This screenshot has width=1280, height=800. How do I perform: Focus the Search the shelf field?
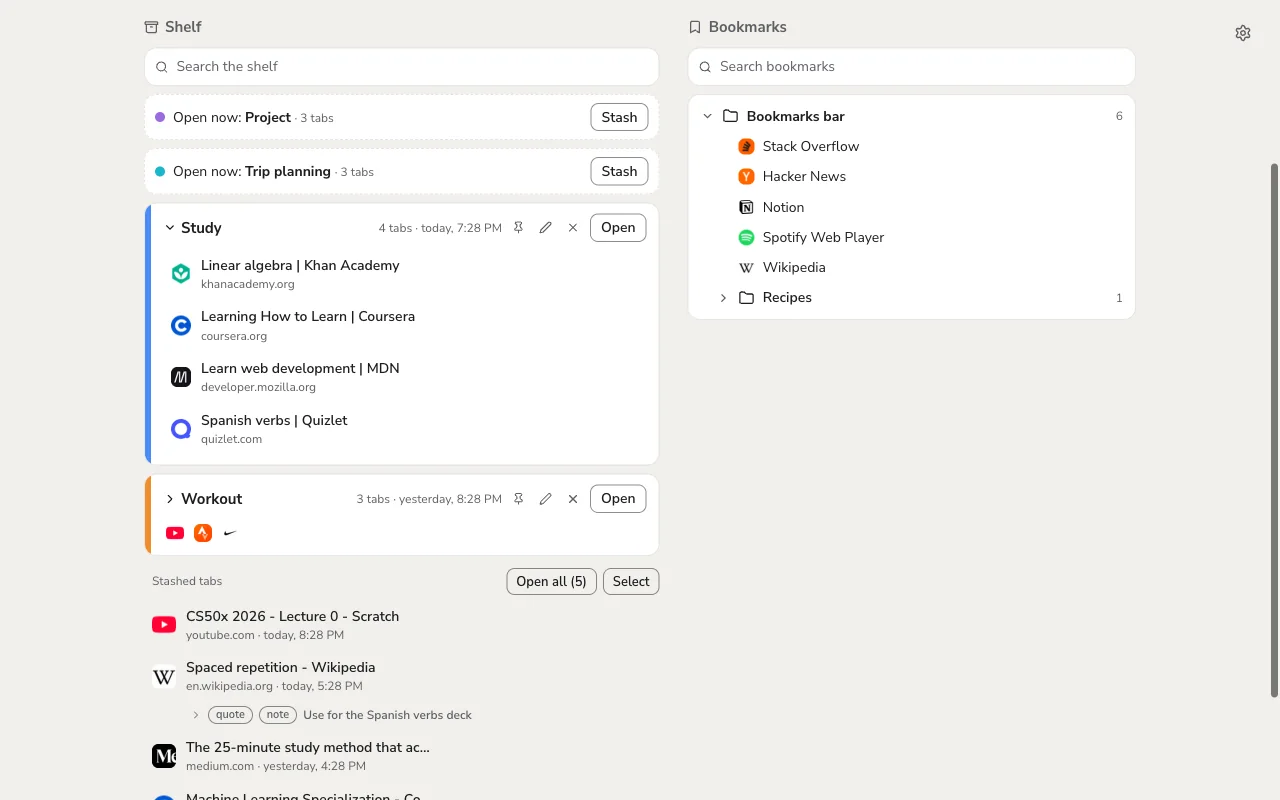click(x=401, y=67)
